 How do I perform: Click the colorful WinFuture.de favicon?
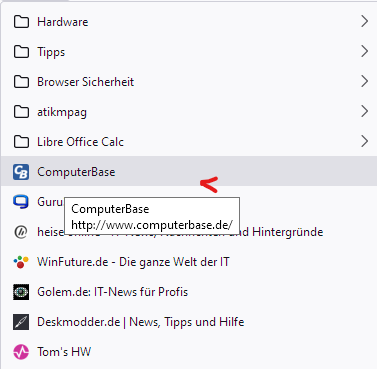[x=21, y=262]
